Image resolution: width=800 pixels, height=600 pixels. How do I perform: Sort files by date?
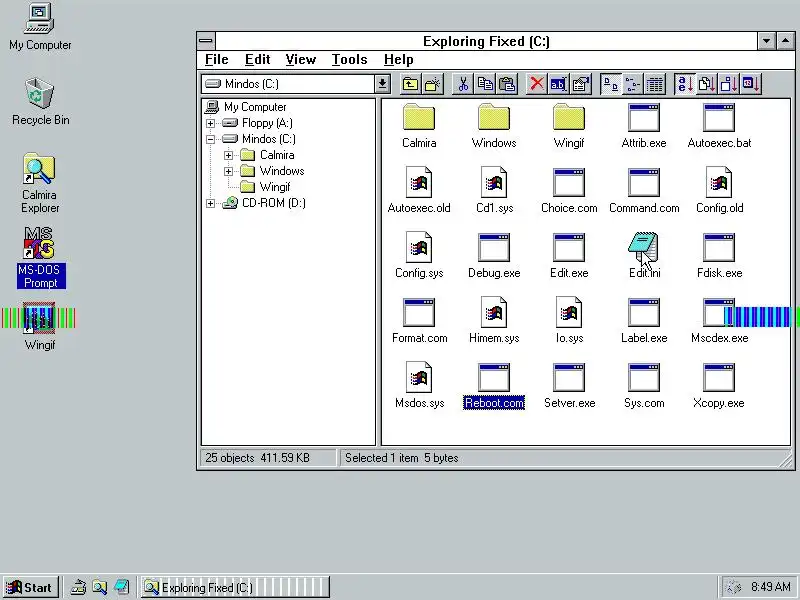(x=751, y=84)
